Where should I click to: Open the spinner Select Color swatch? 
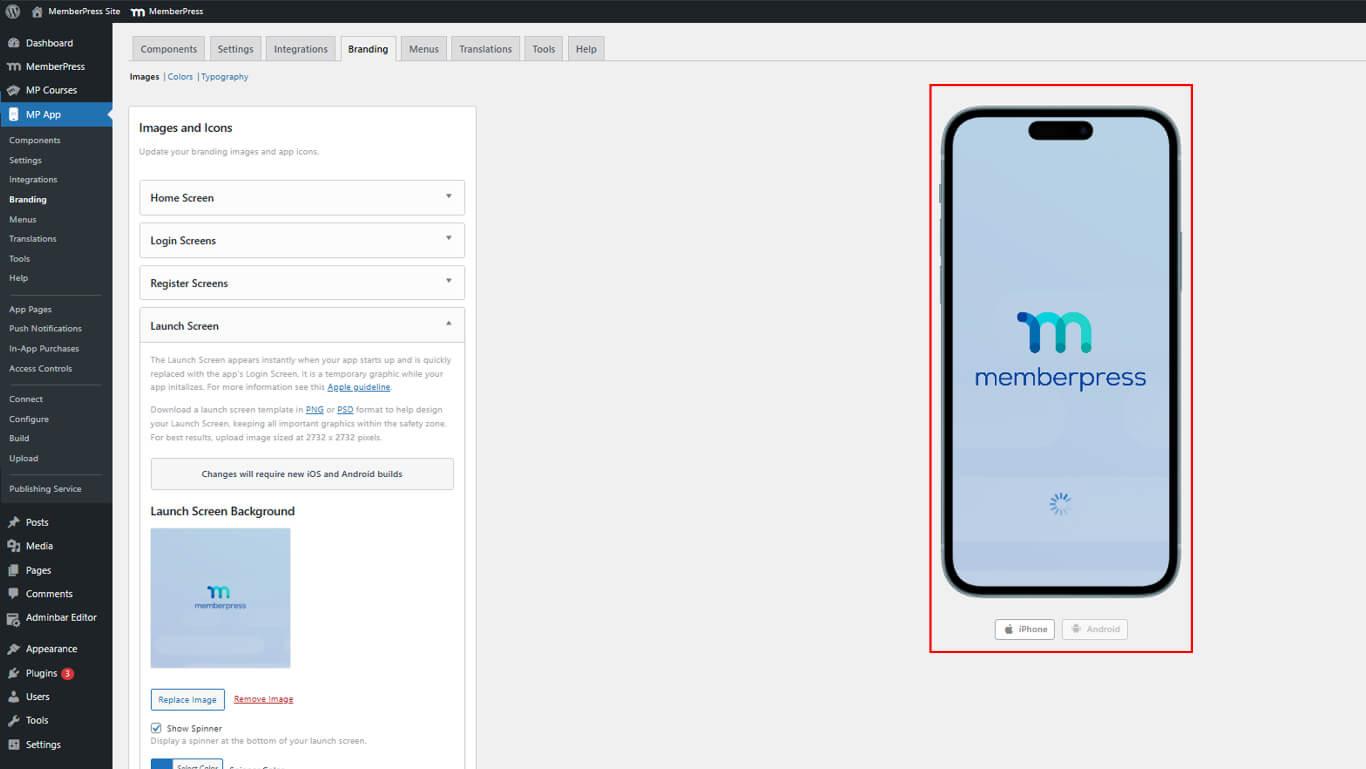(162, 764)
